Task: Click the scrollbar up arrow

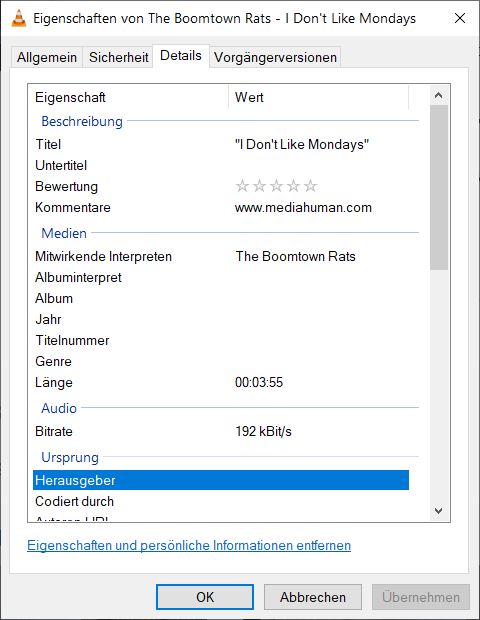Action: [438, 95]
